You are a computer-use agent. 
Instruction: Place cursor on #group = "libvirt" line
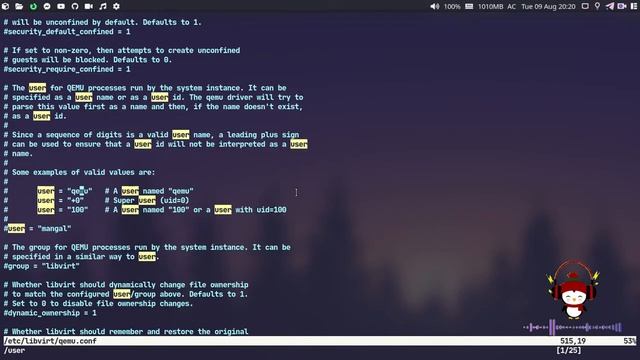click(x=42, y=266)
